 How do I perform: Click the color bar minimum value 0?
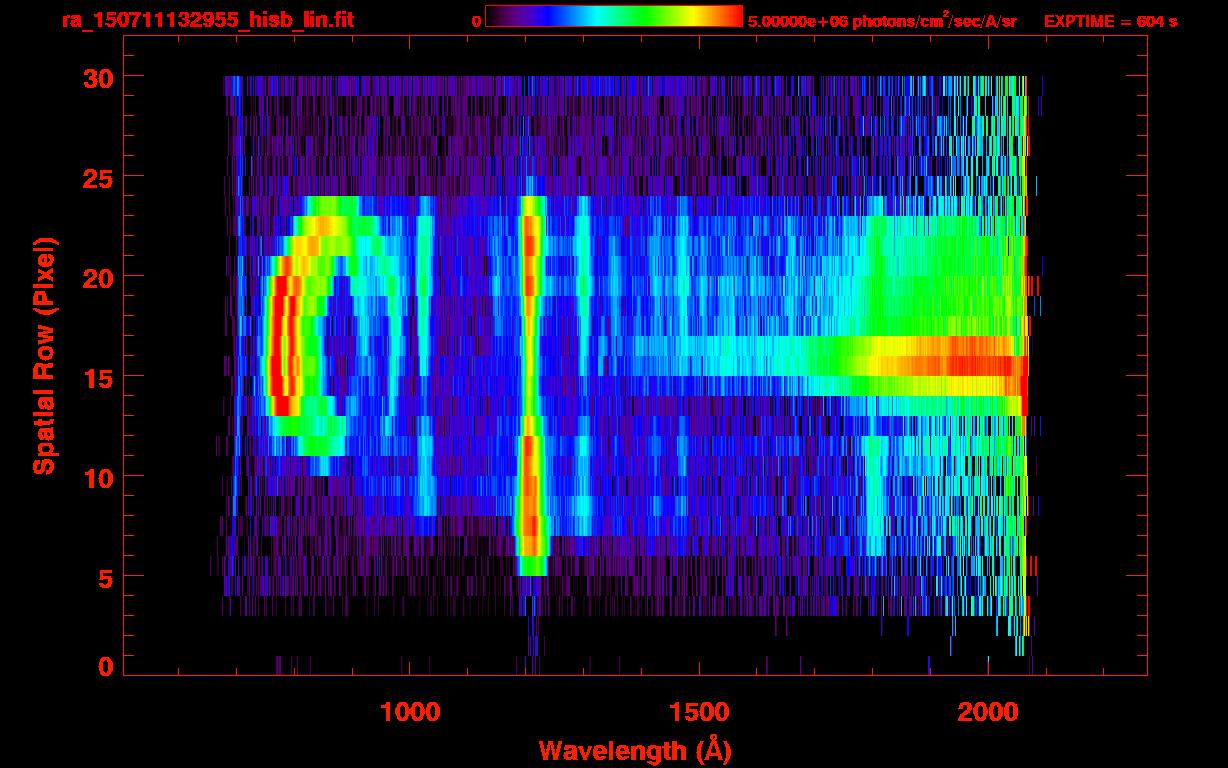click(x=476, y=21)
